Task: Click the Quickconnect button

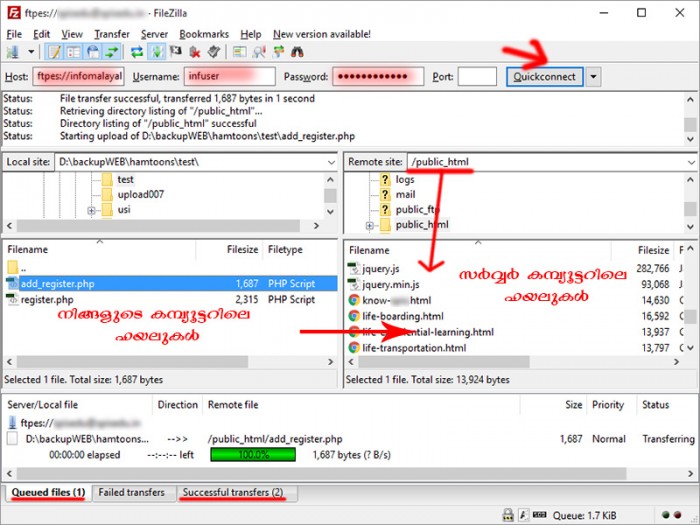Action: coord(544,77)
